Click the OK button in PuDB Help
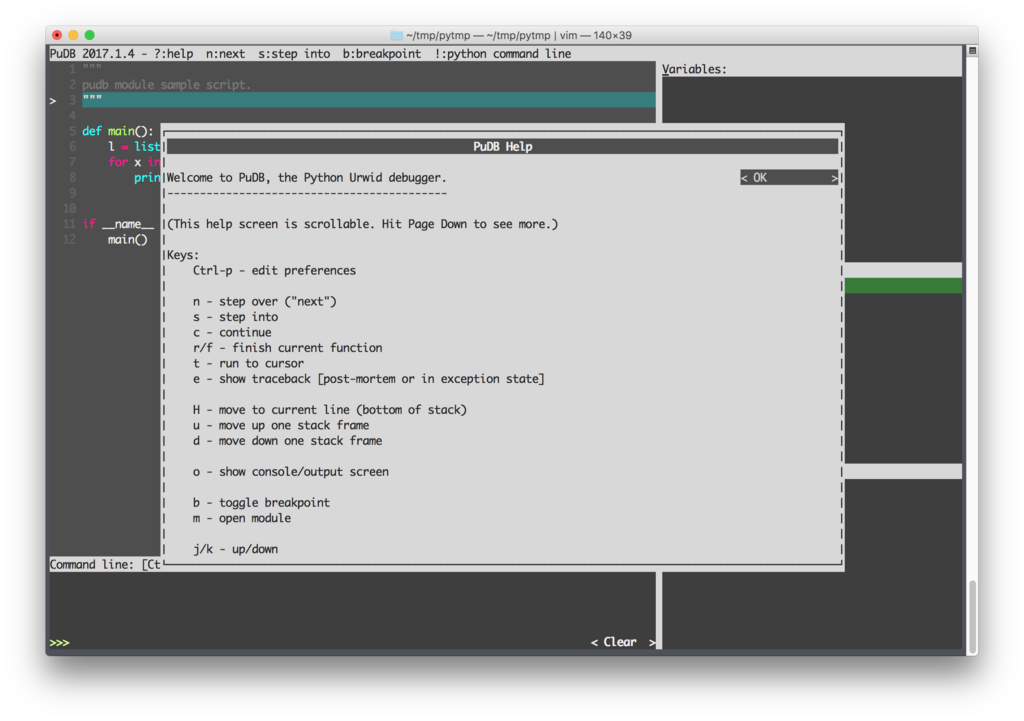1024x721 pixels. tap(789, 178)
